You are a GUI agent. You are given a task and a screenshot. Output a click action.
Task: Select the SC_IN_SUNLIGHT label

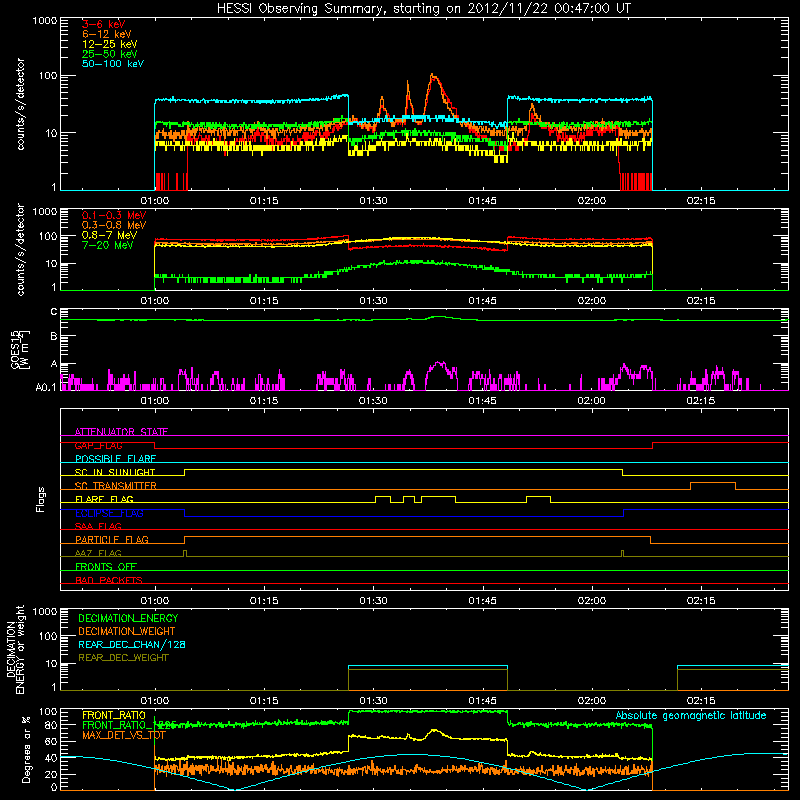pos(115,472)
